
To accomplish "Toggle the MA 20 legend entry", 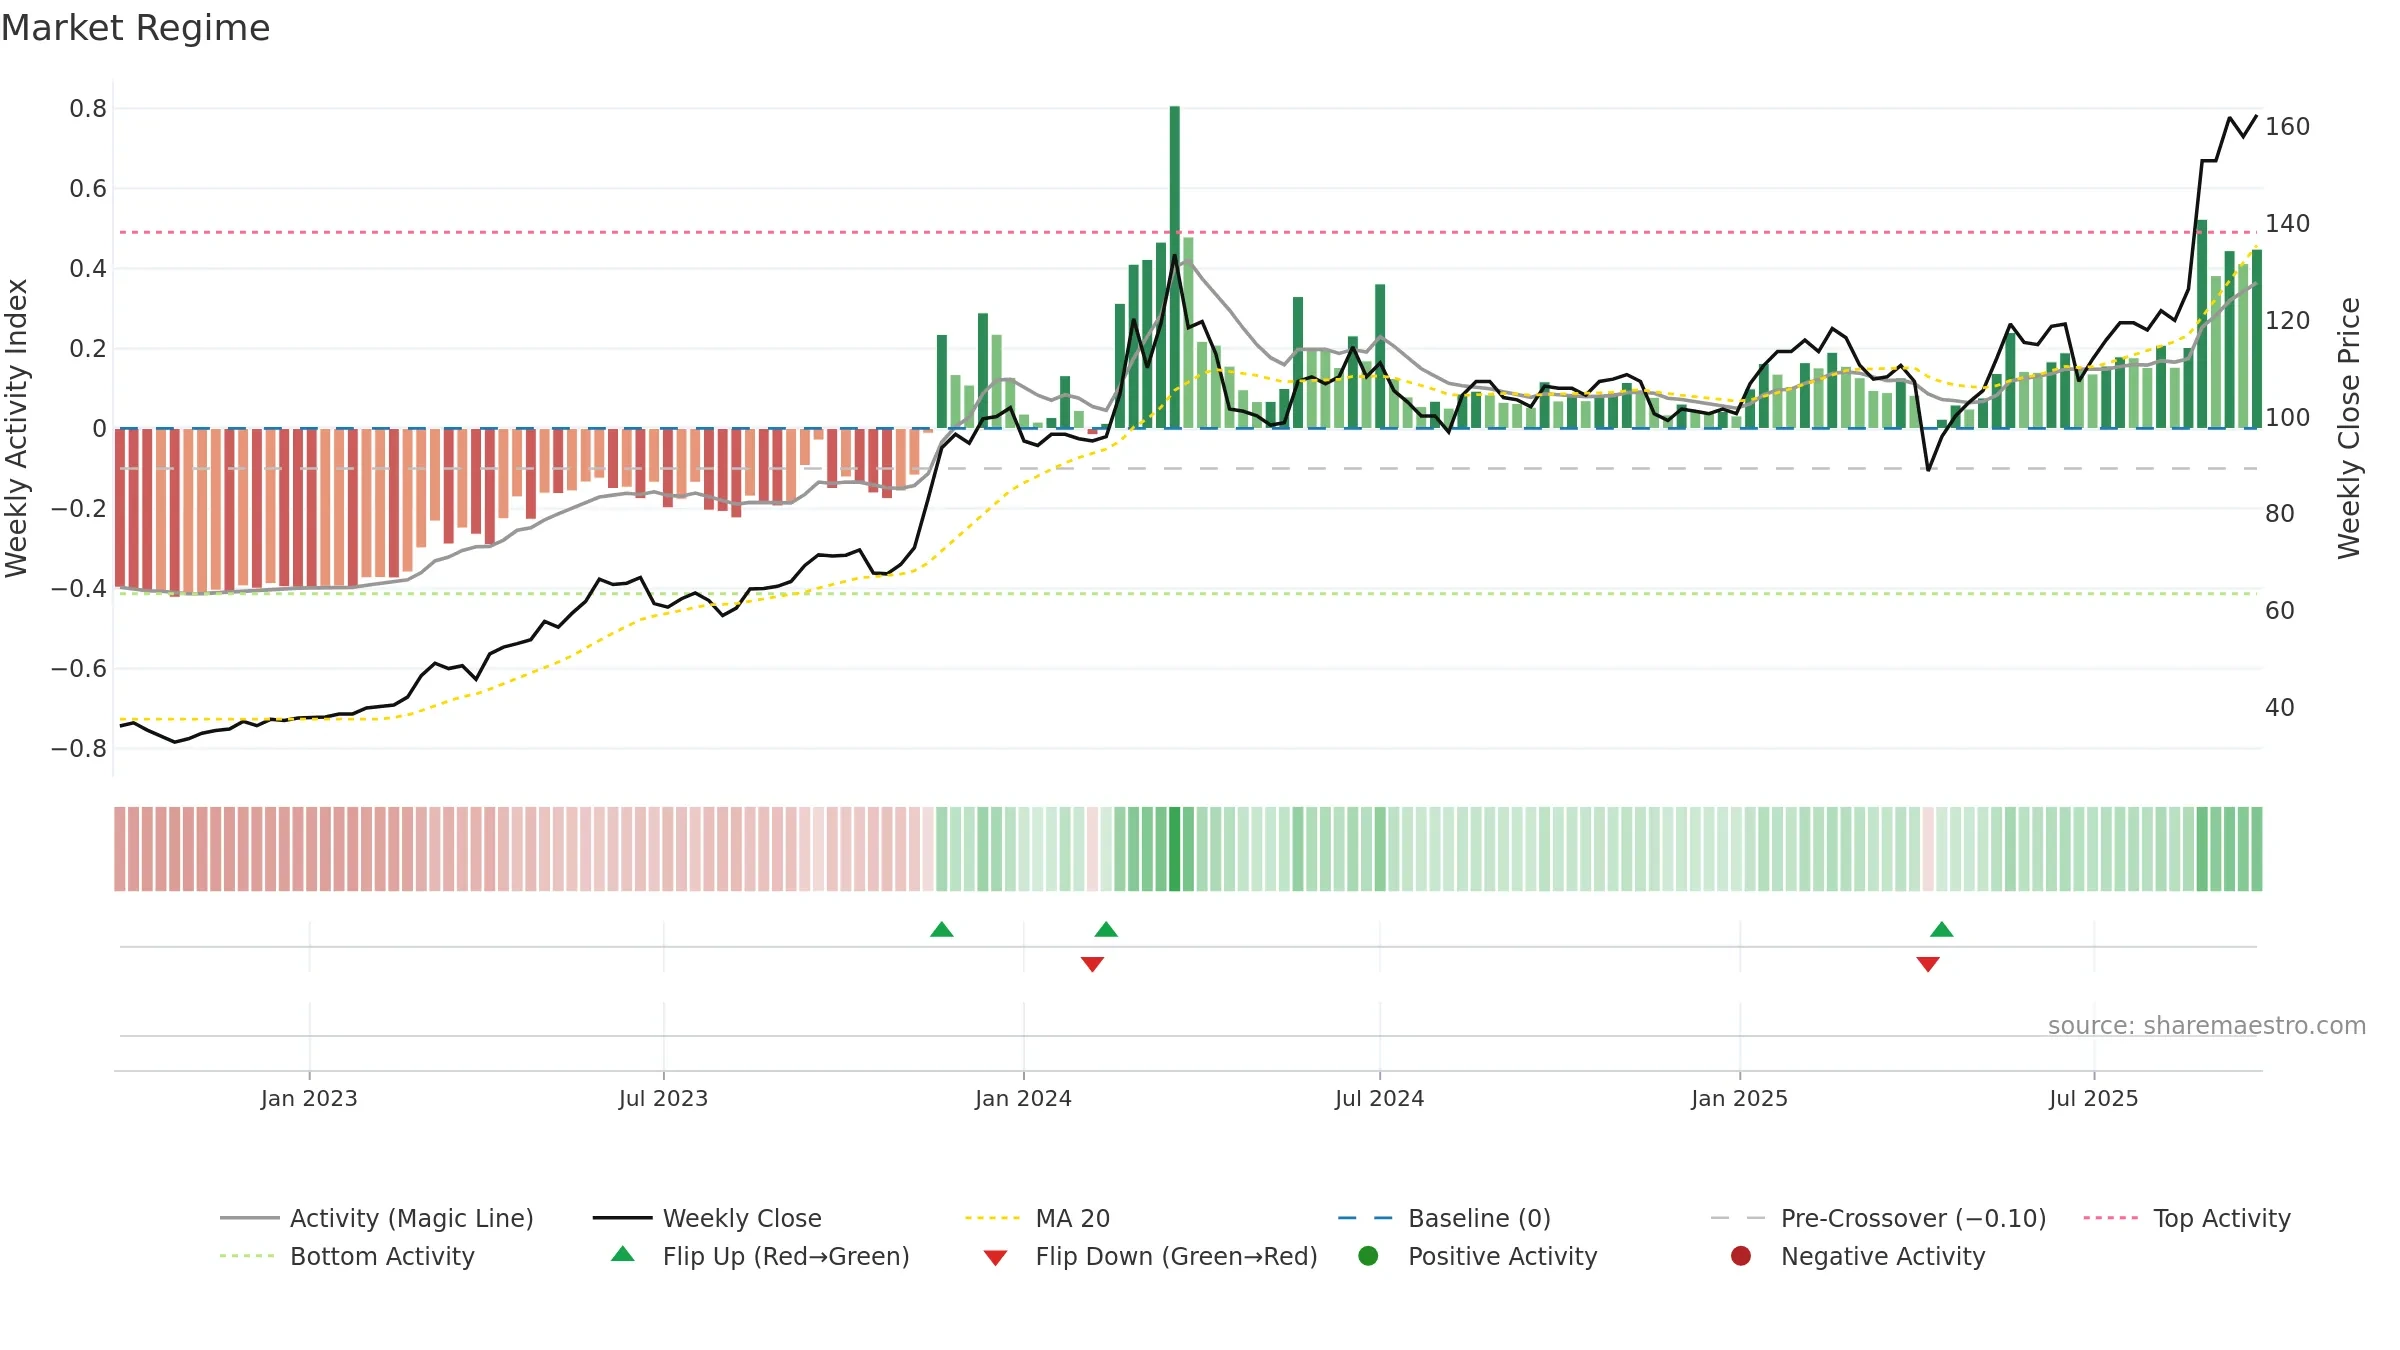I will pyautogui.click(x=1037, y=1218).
